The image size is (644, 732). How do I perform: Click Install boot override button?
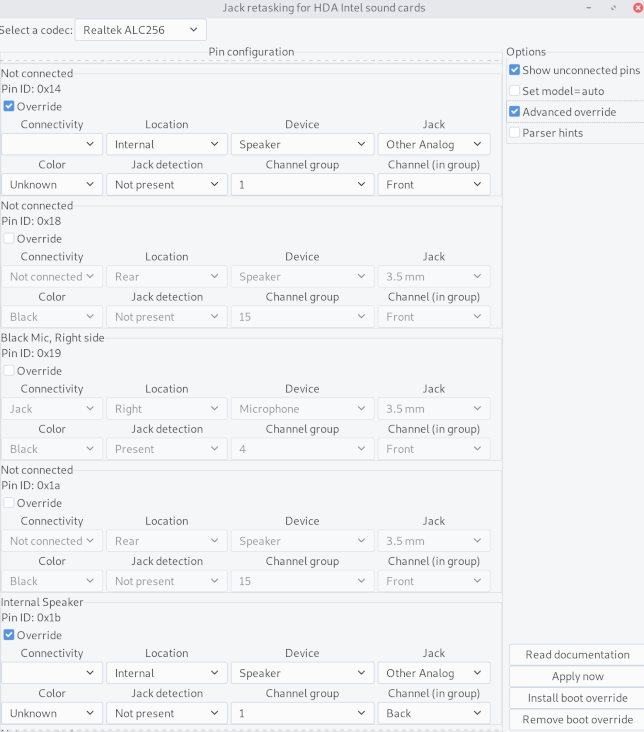tap(577, 697)
